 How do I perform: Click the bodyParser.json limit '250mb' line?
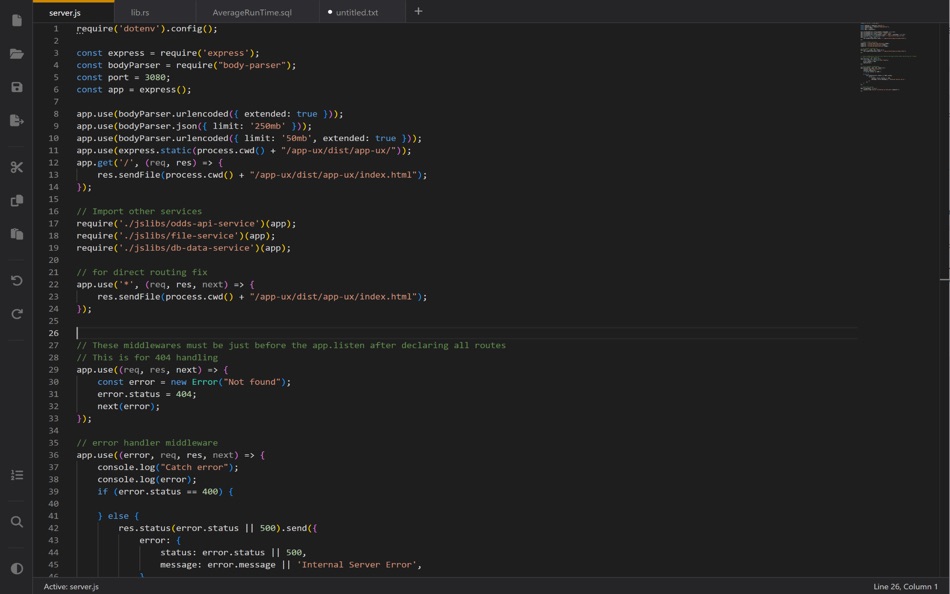(194, 126)
